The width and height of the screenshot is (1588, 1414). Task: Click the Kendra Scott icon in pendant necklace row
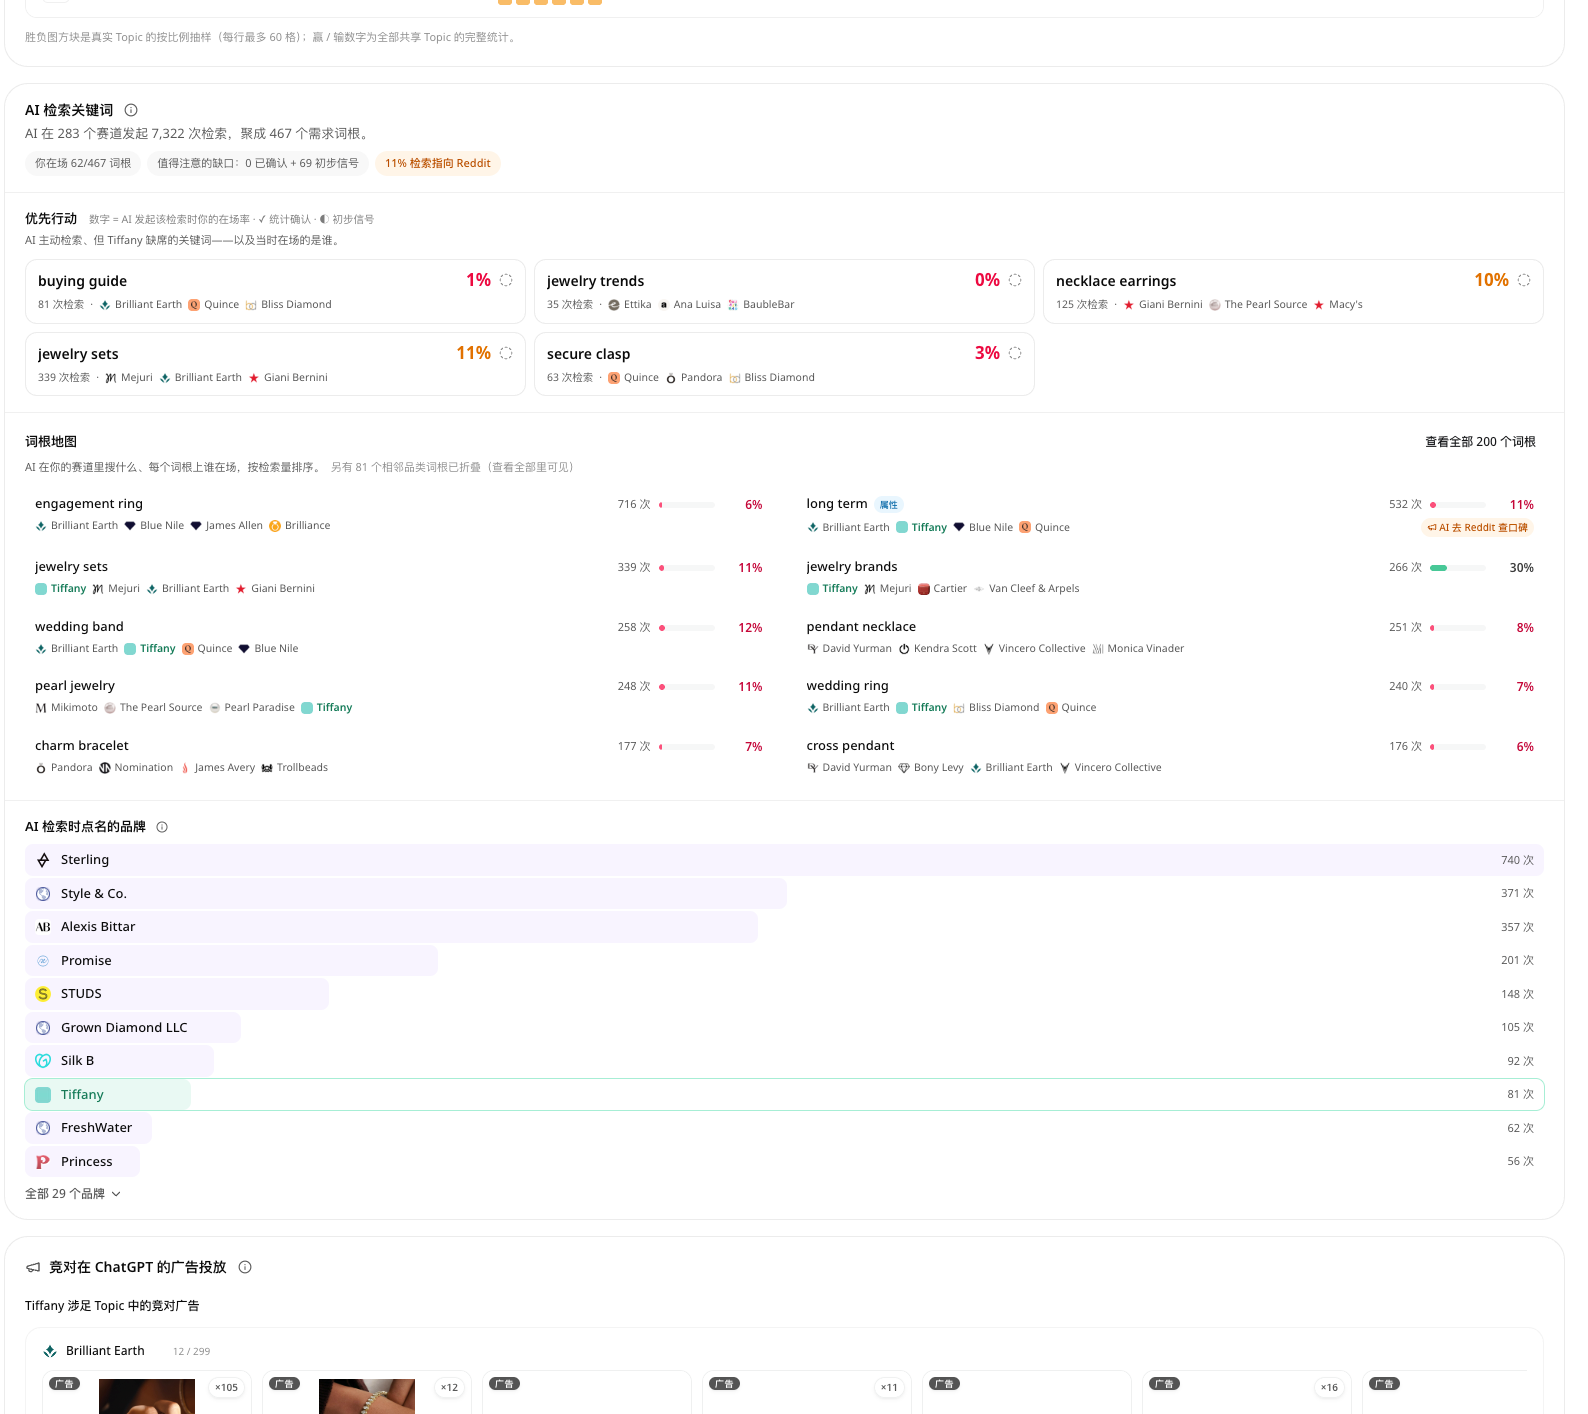(904, 649)
